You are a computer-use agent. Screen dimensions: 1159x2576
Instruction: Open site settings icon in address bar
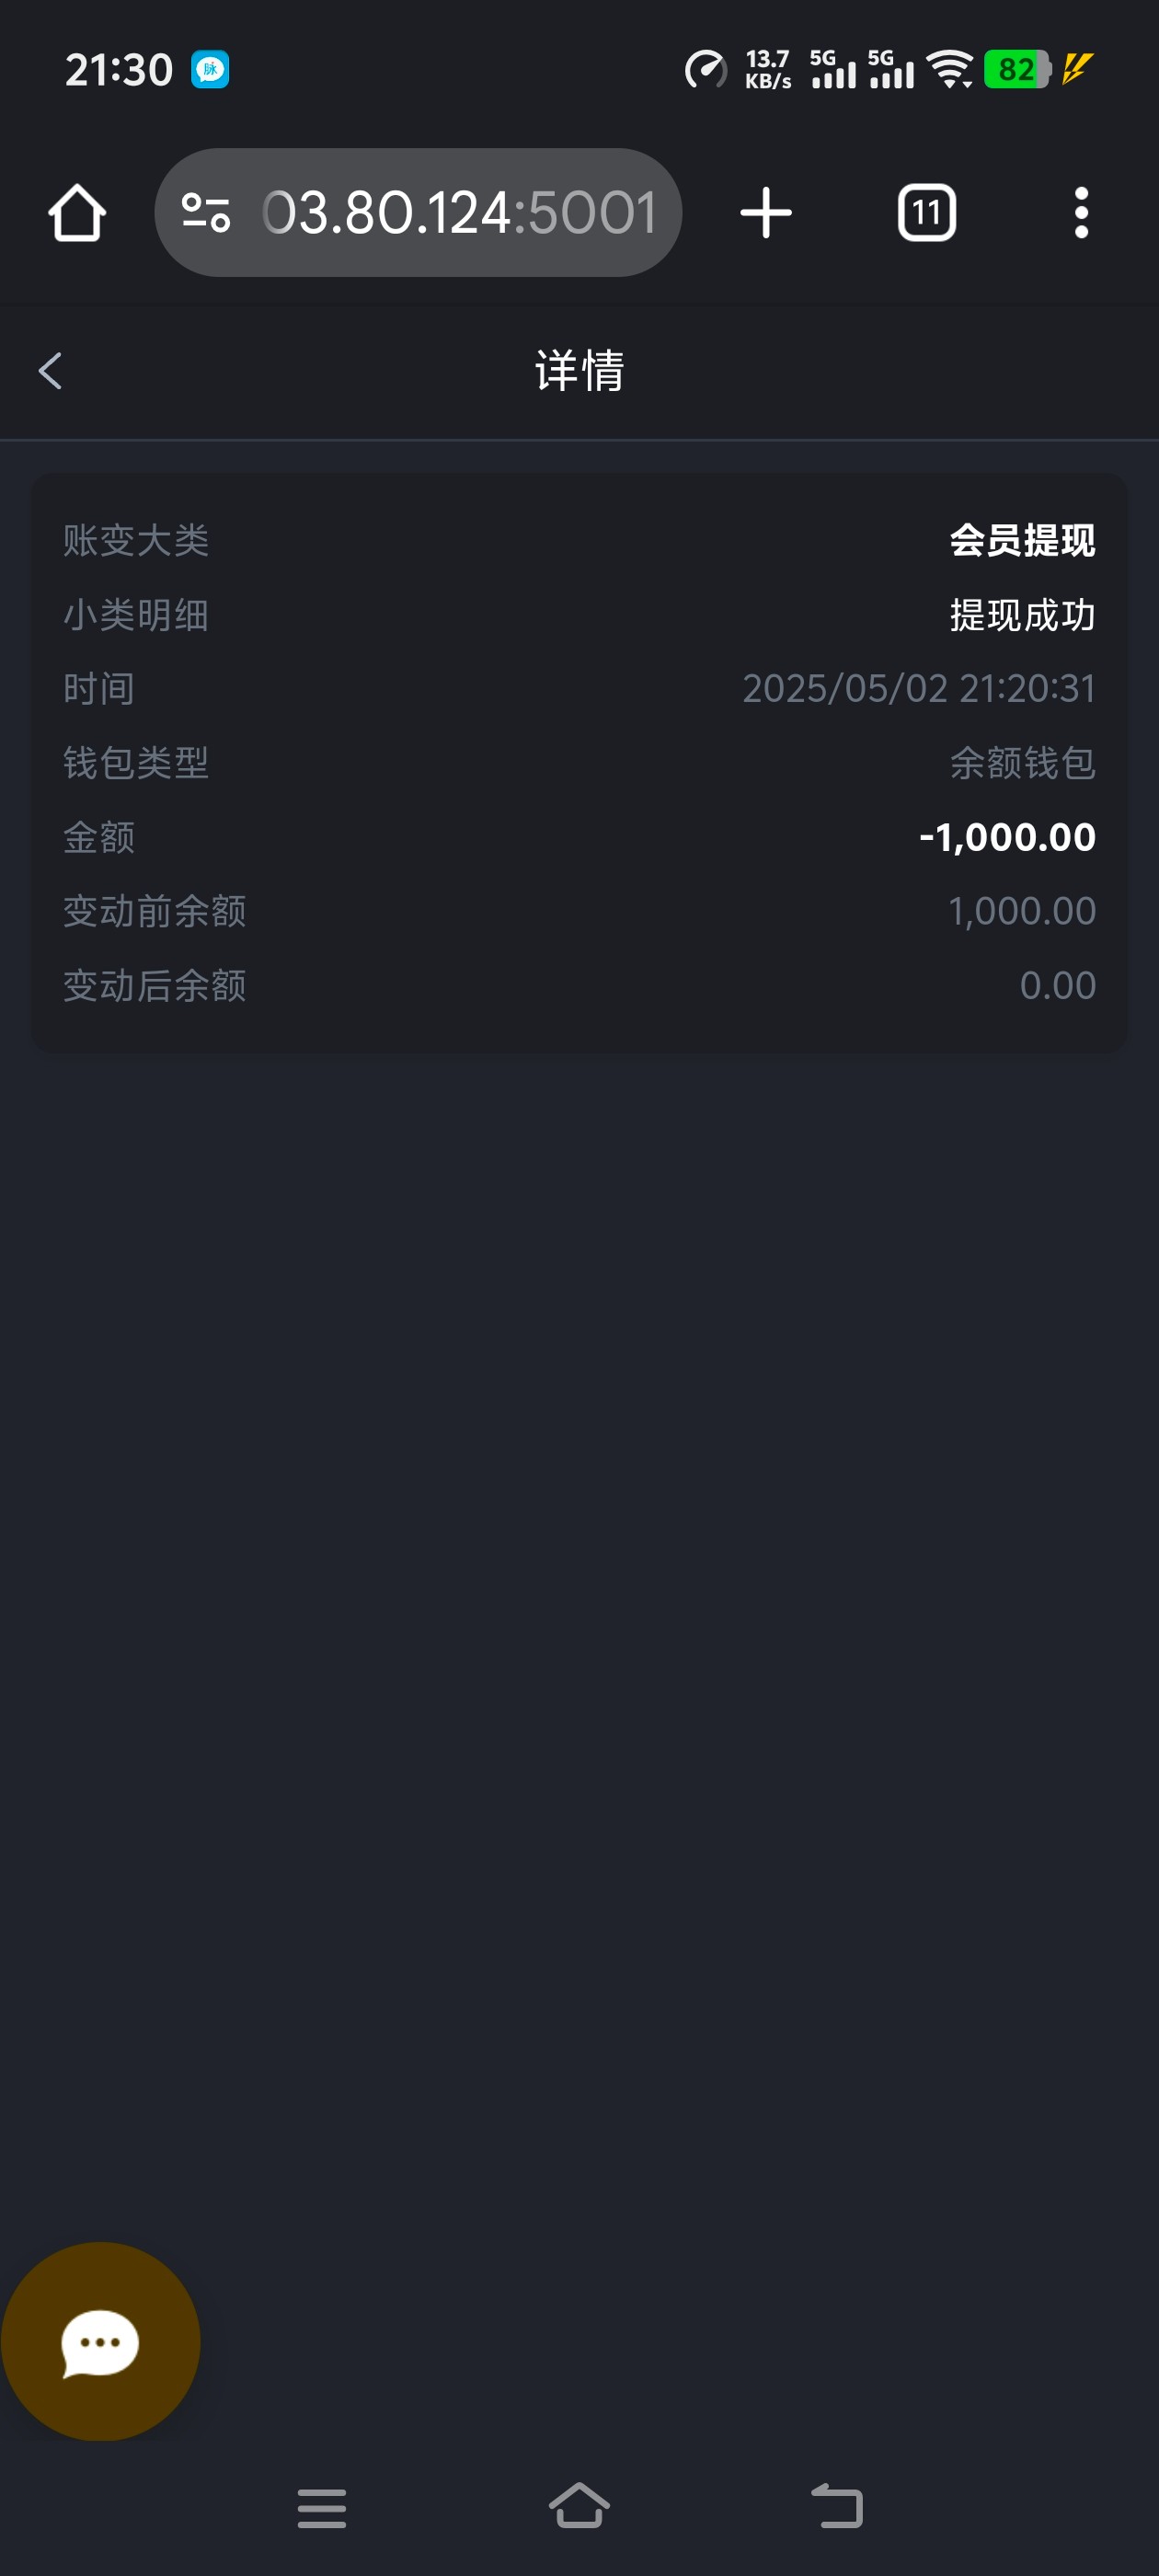[206, 213]
